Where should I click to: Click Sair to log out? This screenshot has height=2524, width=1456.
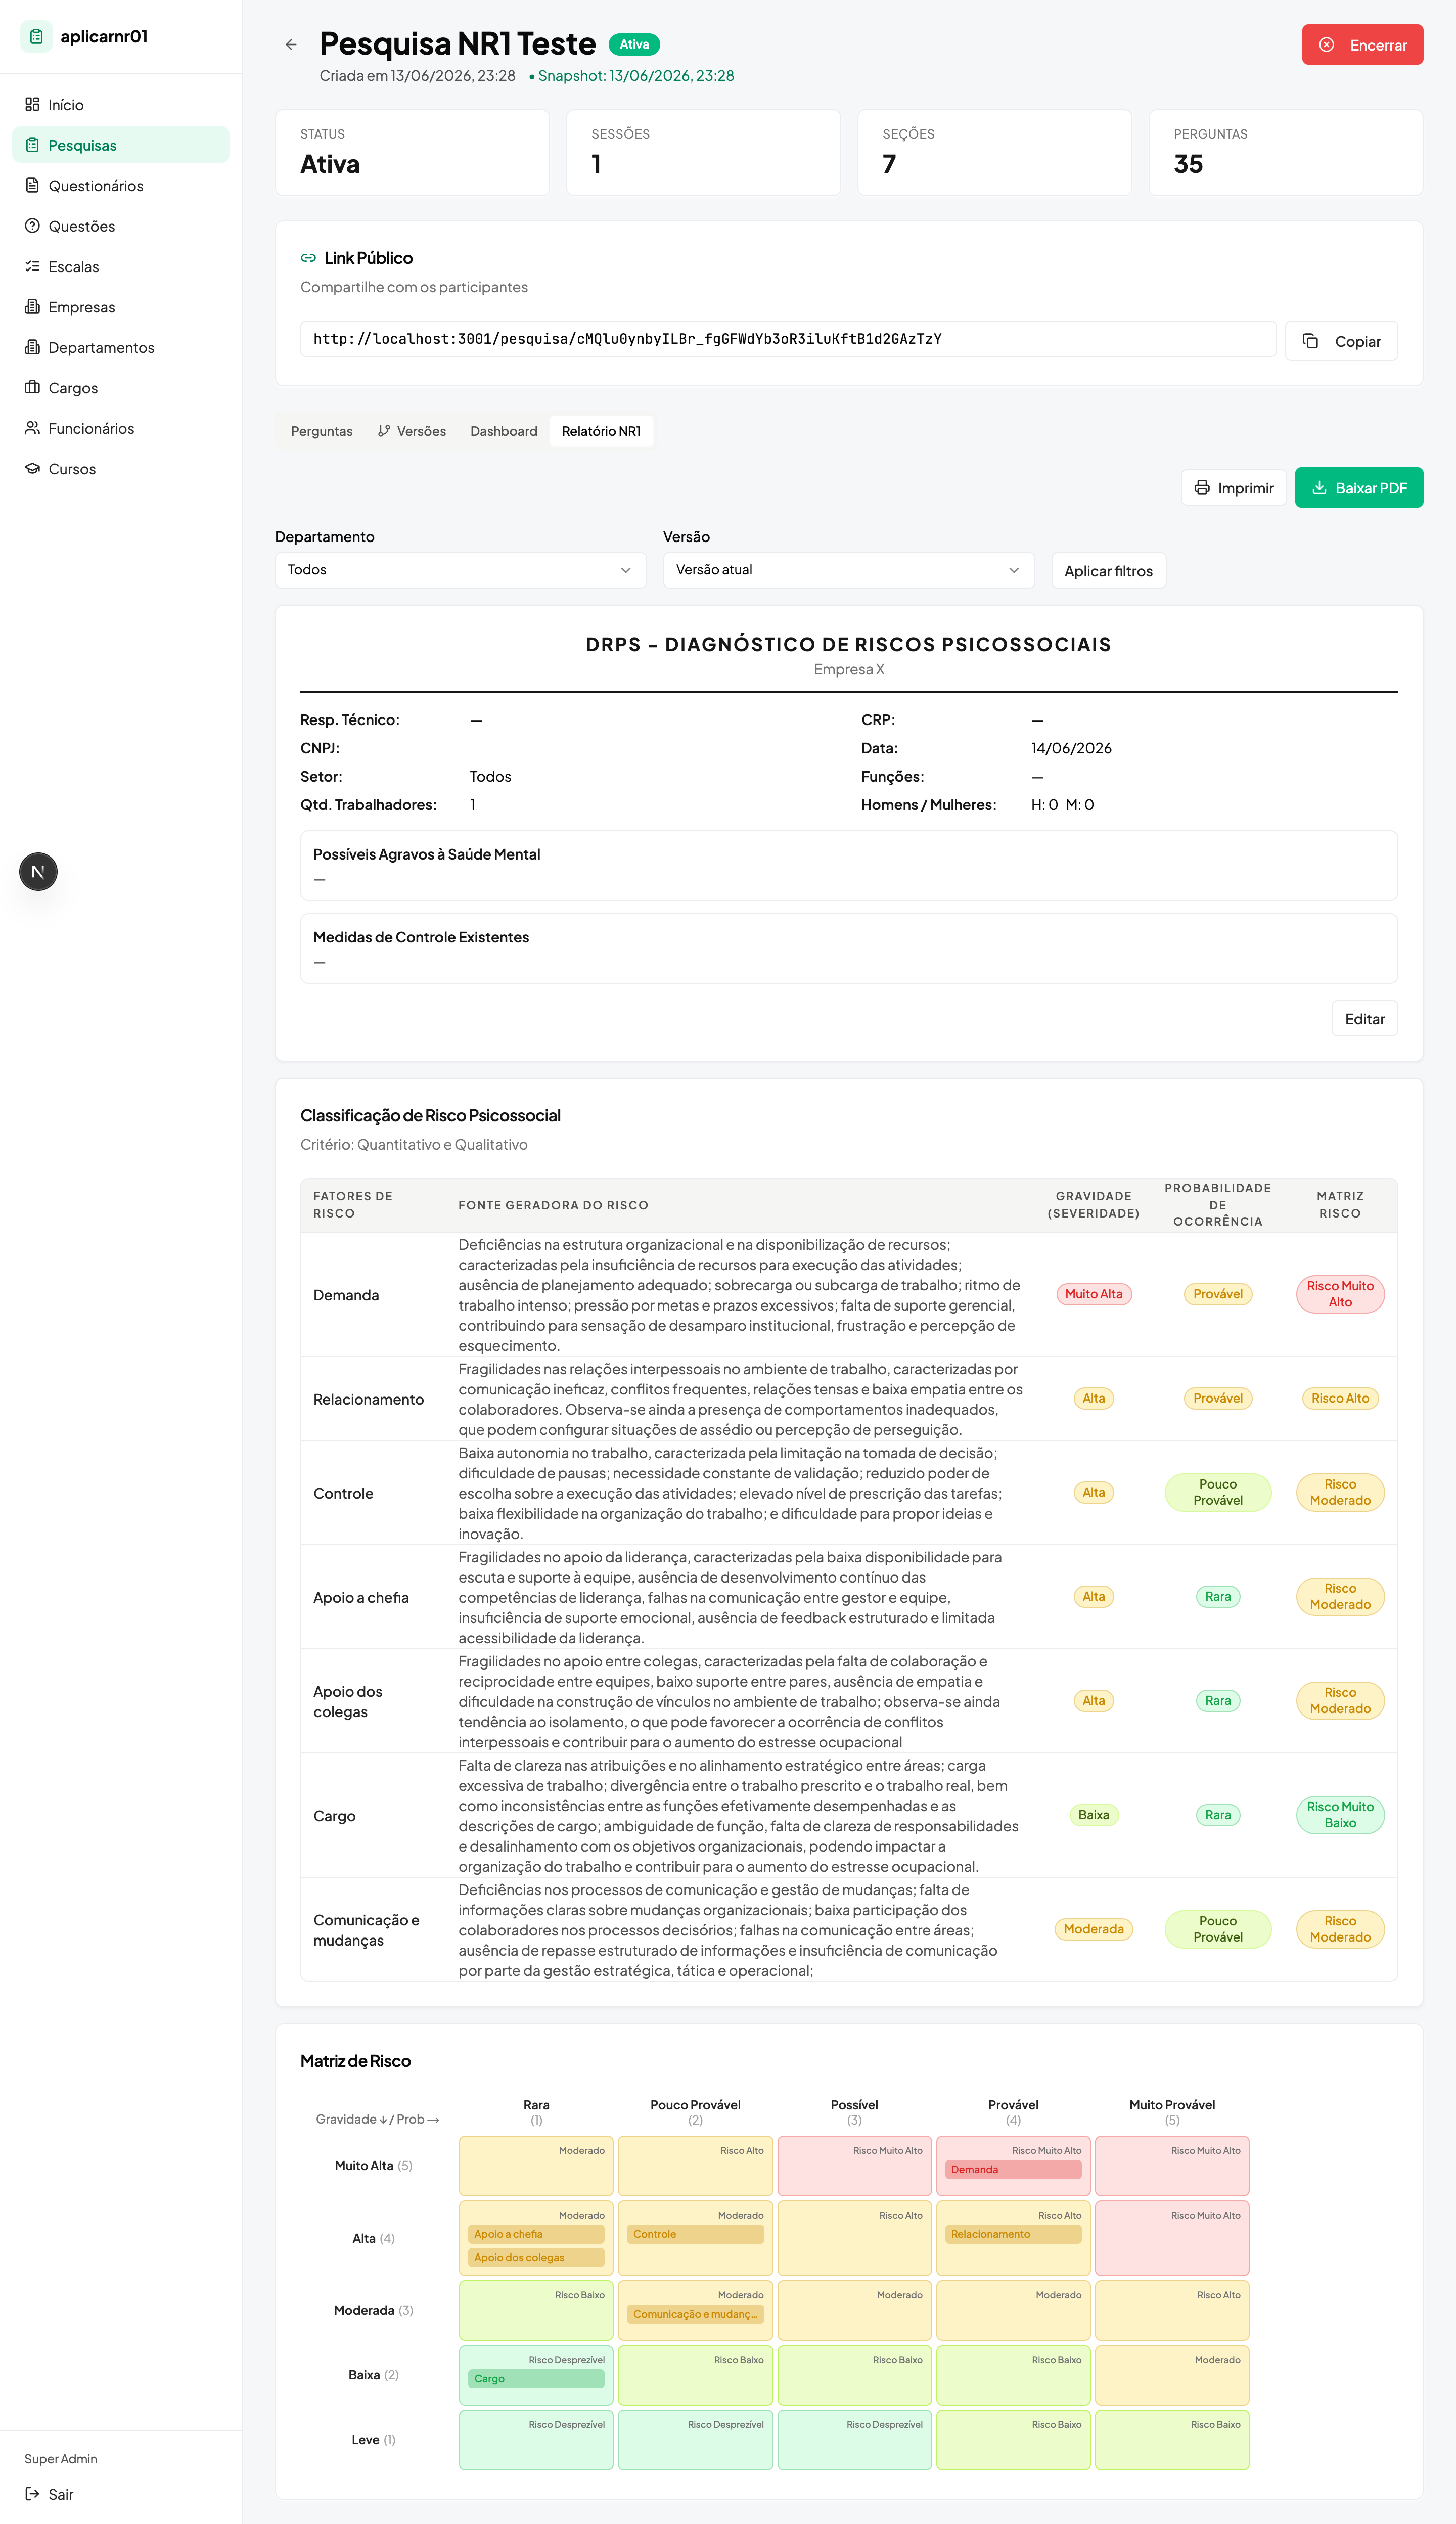coord(121,2494)
